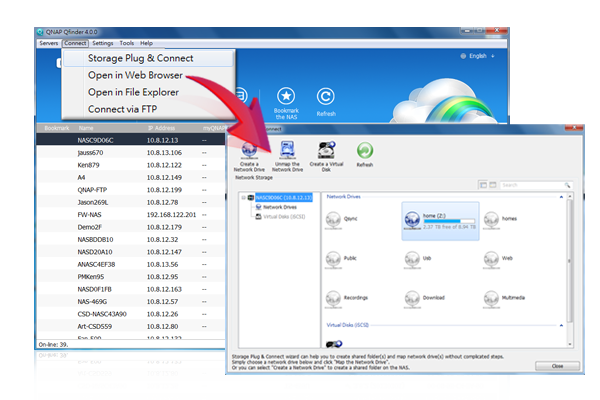The image size is (600, 400).
Task: Click the Bookmark the NAS star icon
Action: pyautogui.click(x=285, y=97)
